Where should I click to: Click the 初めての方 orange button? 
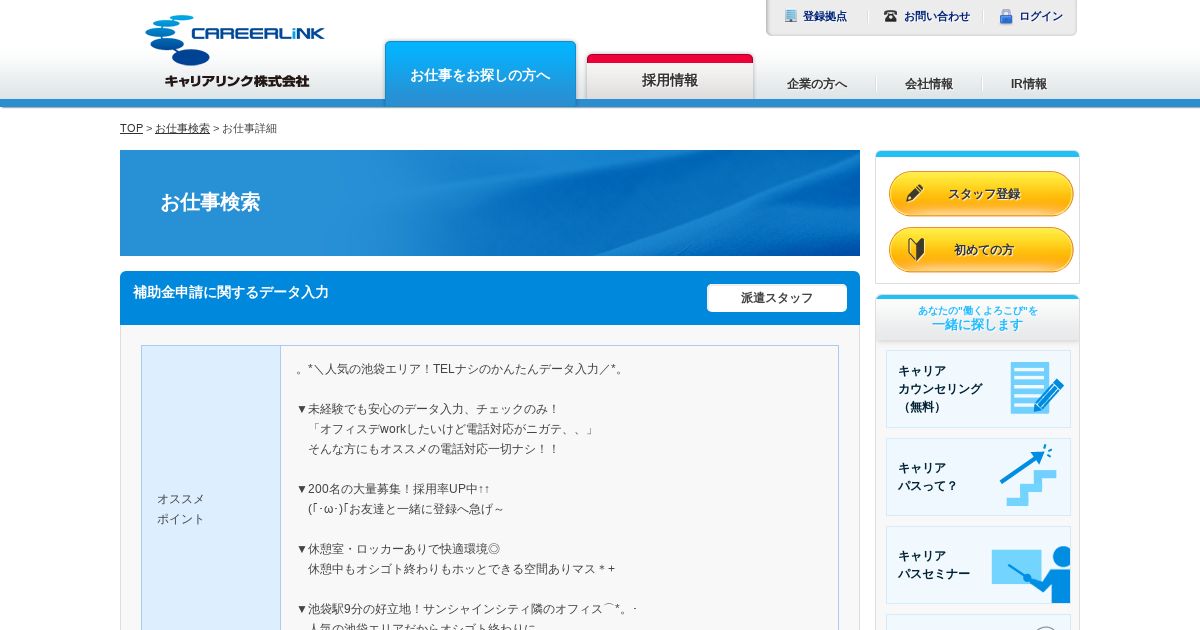[x=981, y=249]
